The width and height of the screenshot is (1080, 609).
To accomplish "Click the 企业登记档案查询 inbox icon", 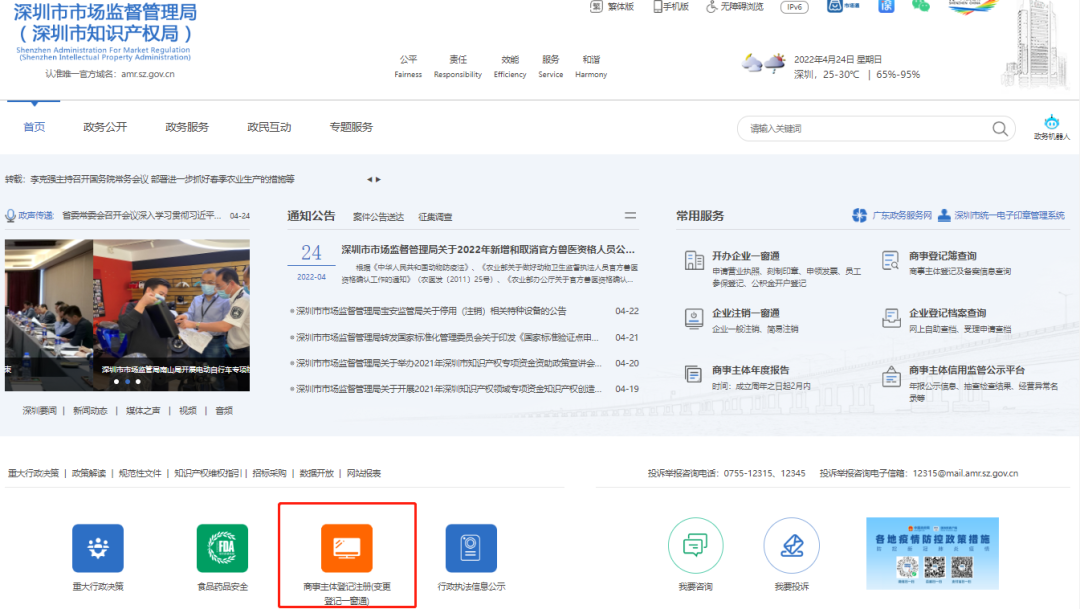I will [x=891, y=318].
